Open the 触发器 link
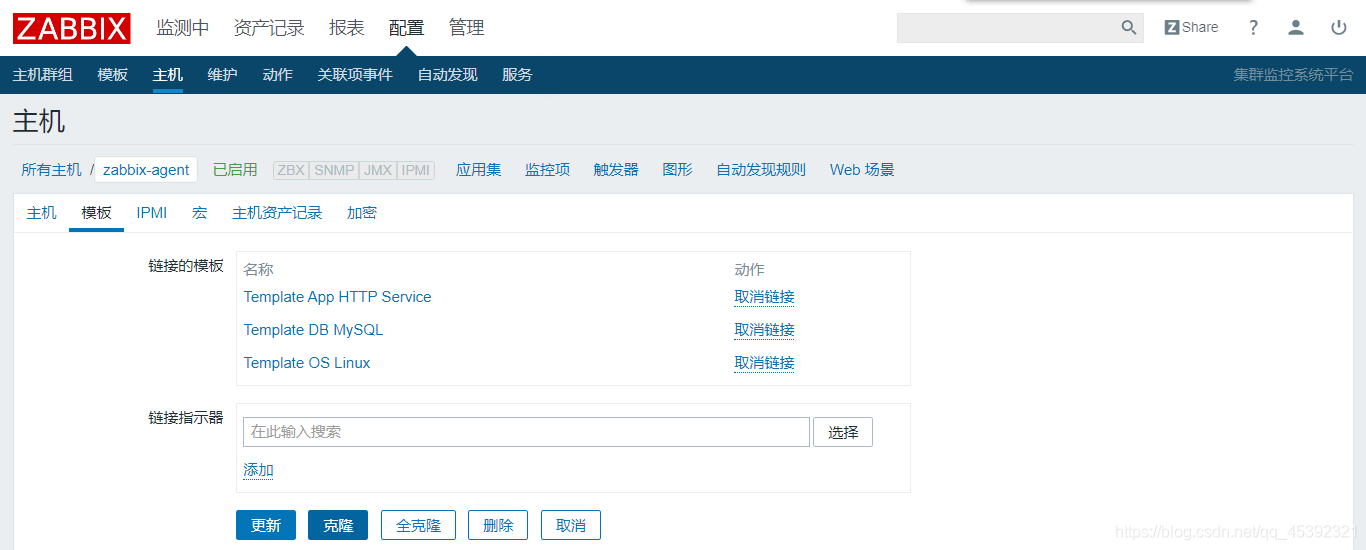 (616, 170)
